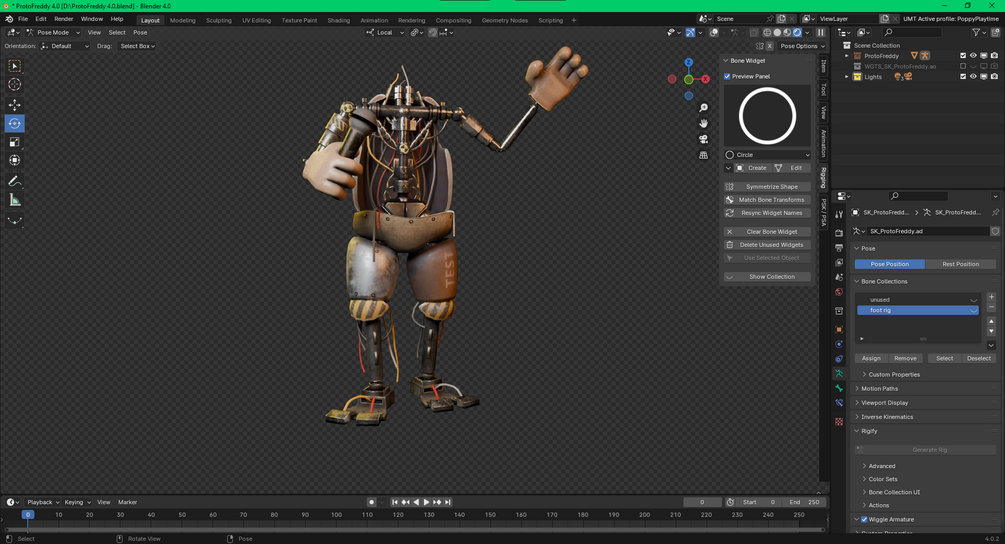Viewport: 1005px width, 544px height.
Task: Expand the Inverse Kinematics panel
Action: click(926, 416)
